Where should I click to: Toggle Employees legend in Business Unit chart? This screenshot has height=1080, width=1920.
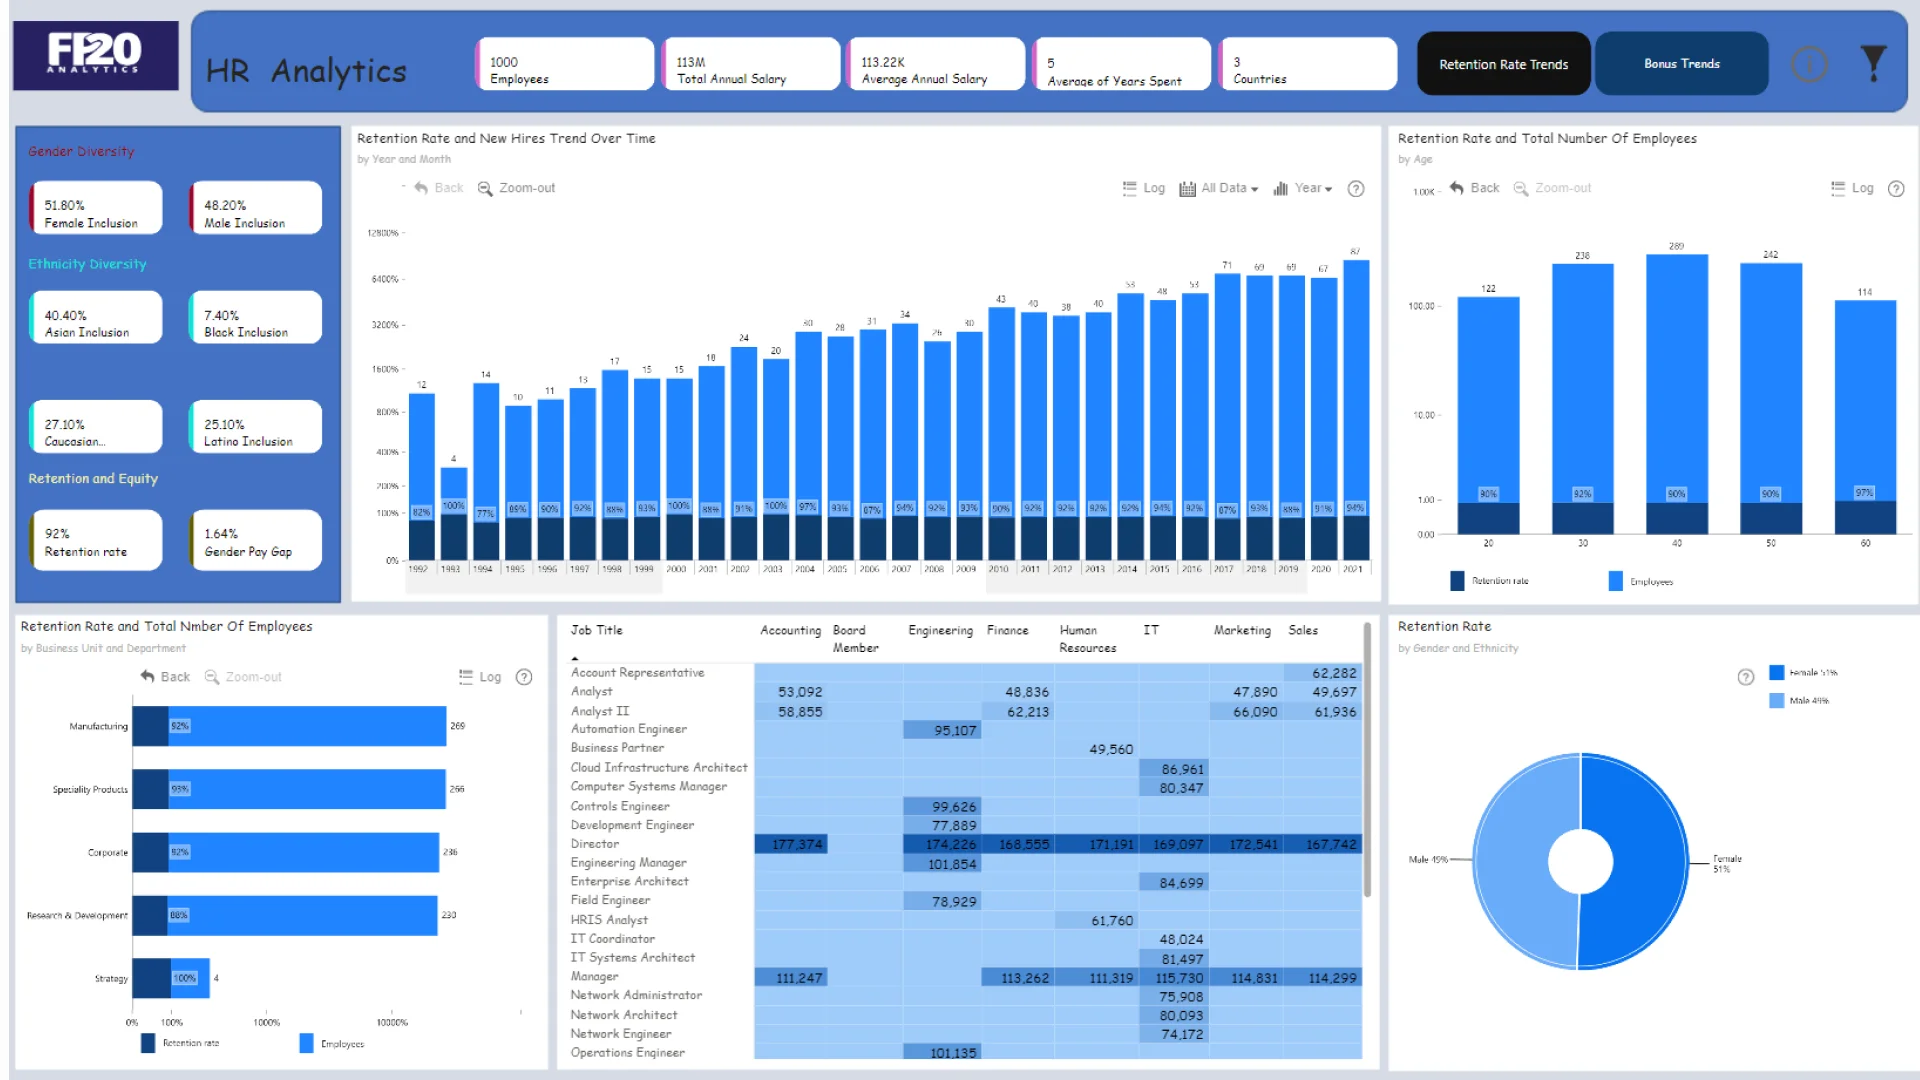(332, 1043)
